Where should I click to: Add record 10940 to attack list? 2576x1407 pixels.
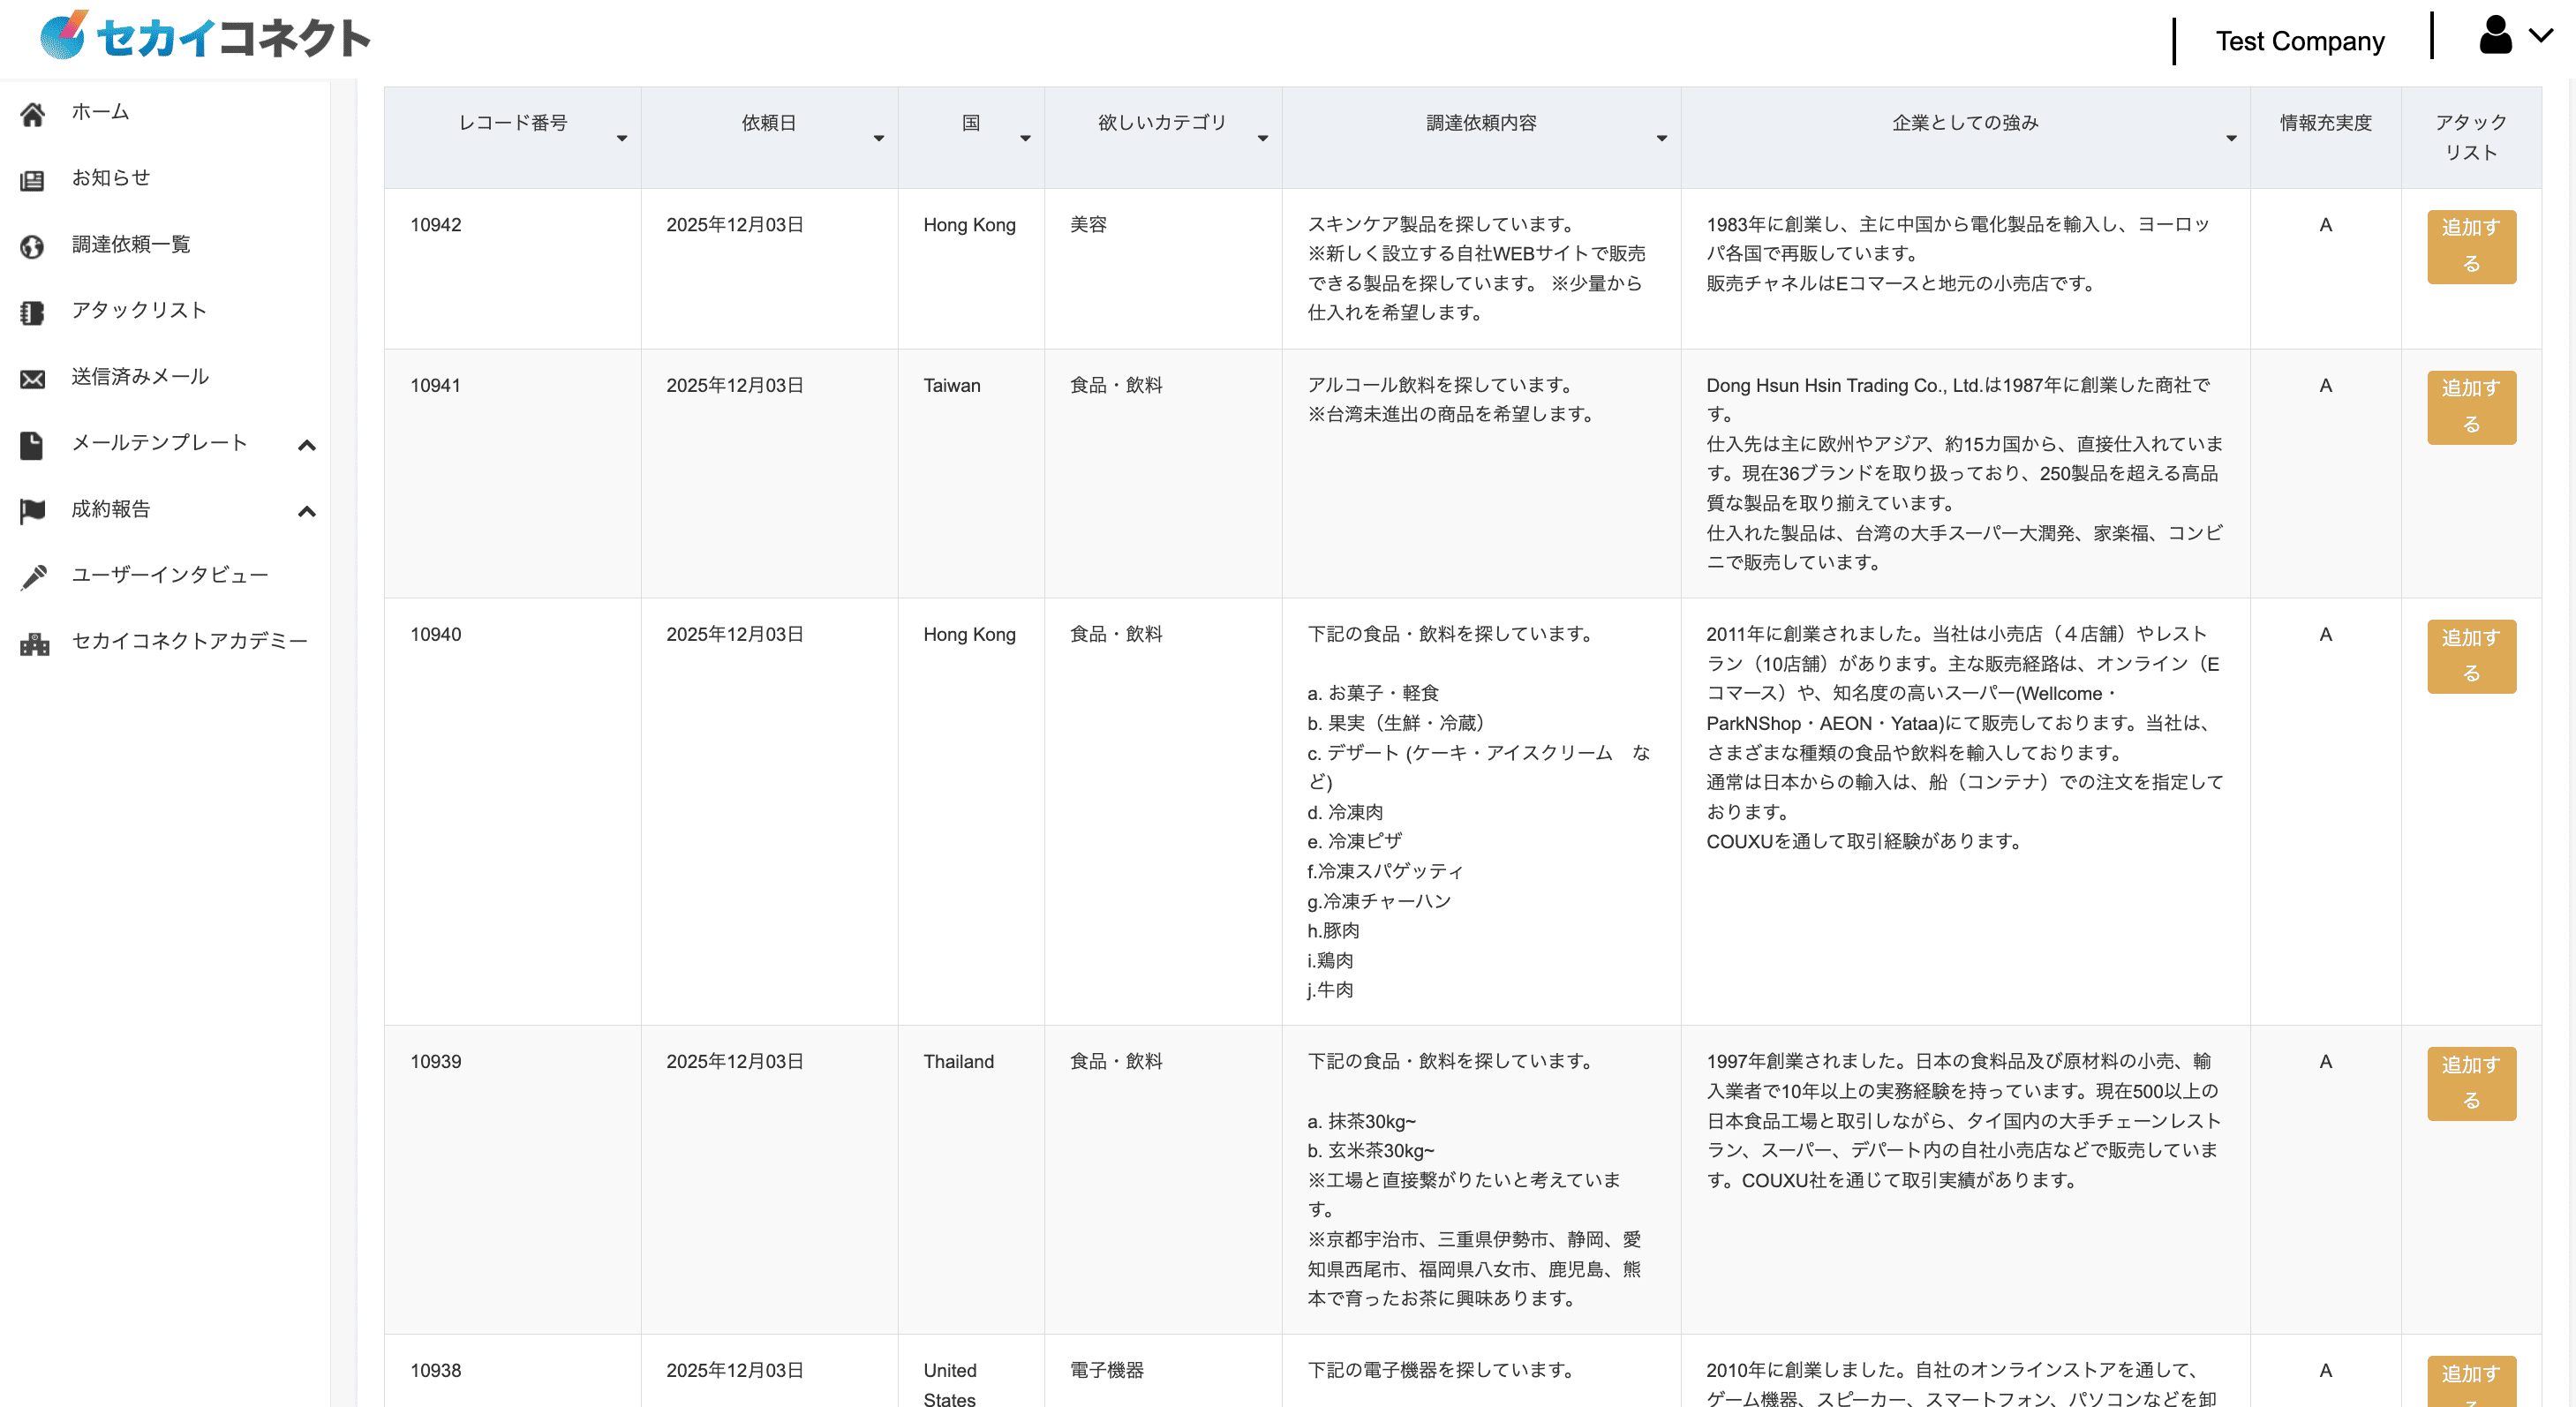[x=2470, y=655]
